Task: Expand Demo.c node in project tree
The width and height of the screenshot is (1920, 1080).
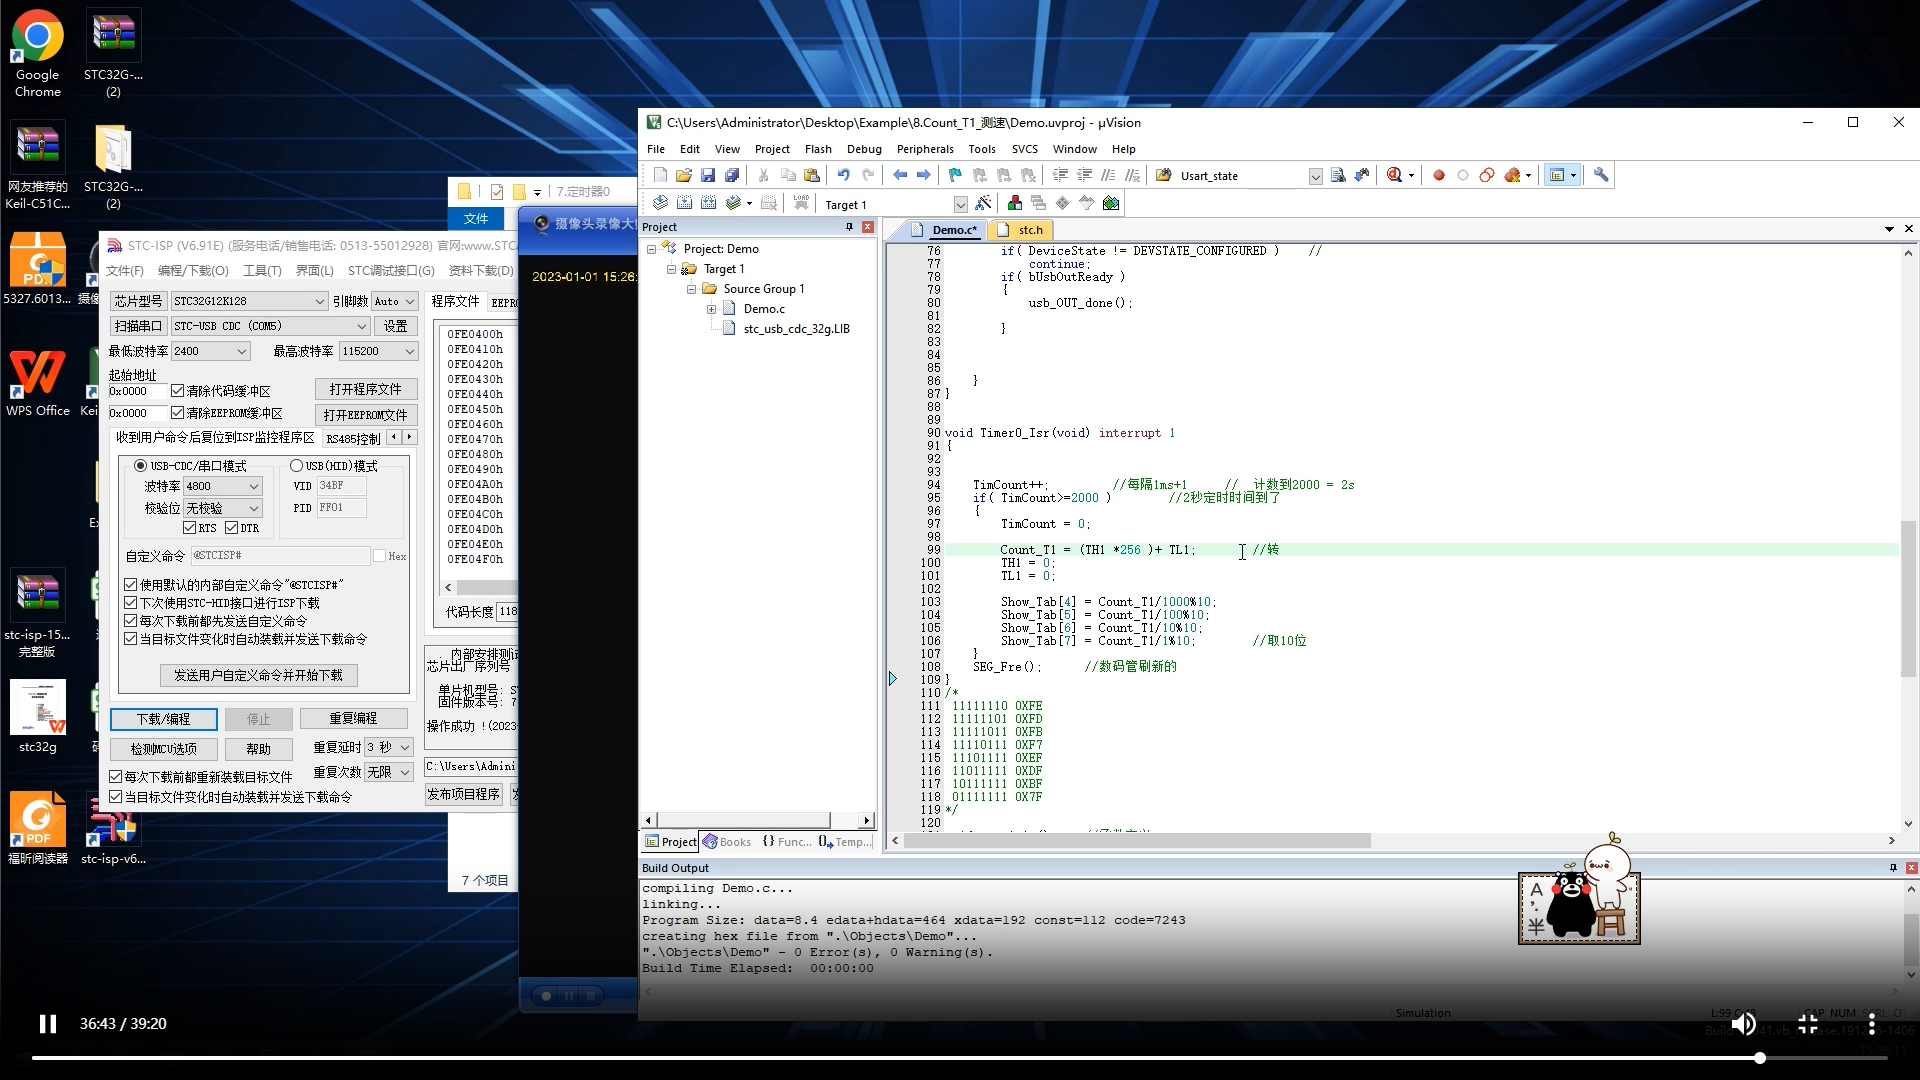Action: [712, 309]
